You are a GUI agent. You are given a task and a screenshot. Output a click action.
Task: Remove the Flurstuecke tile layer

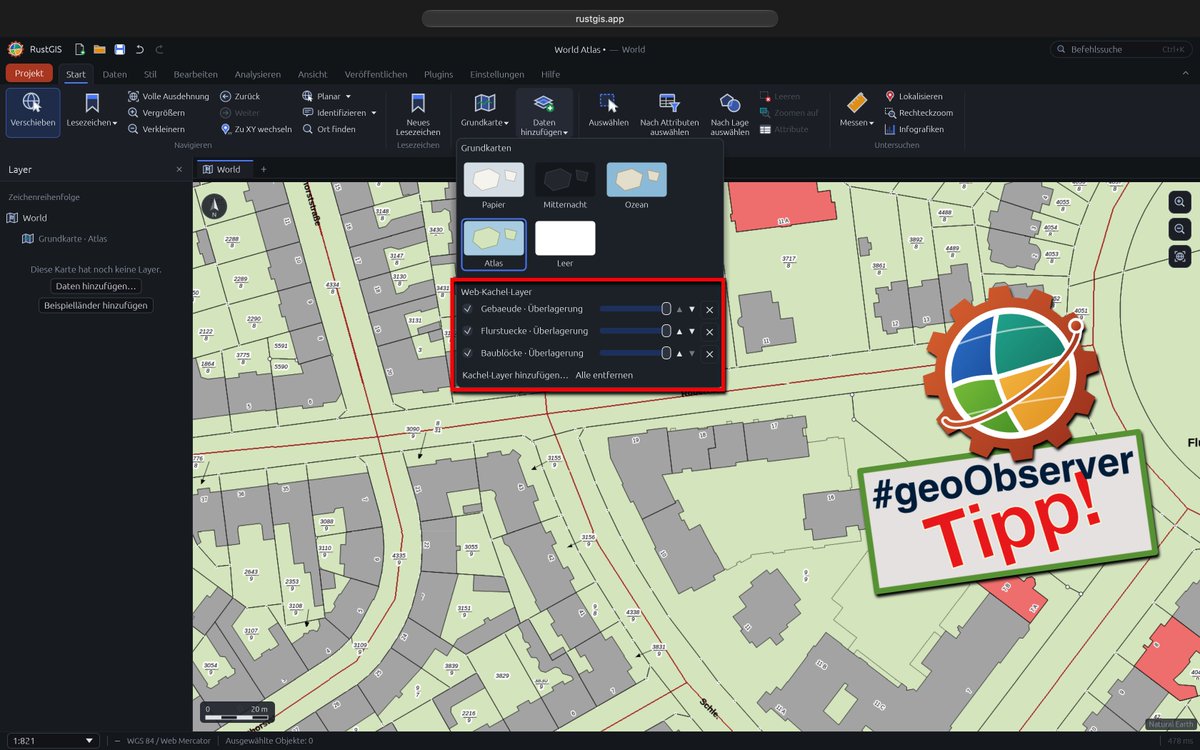pos(709,331)
